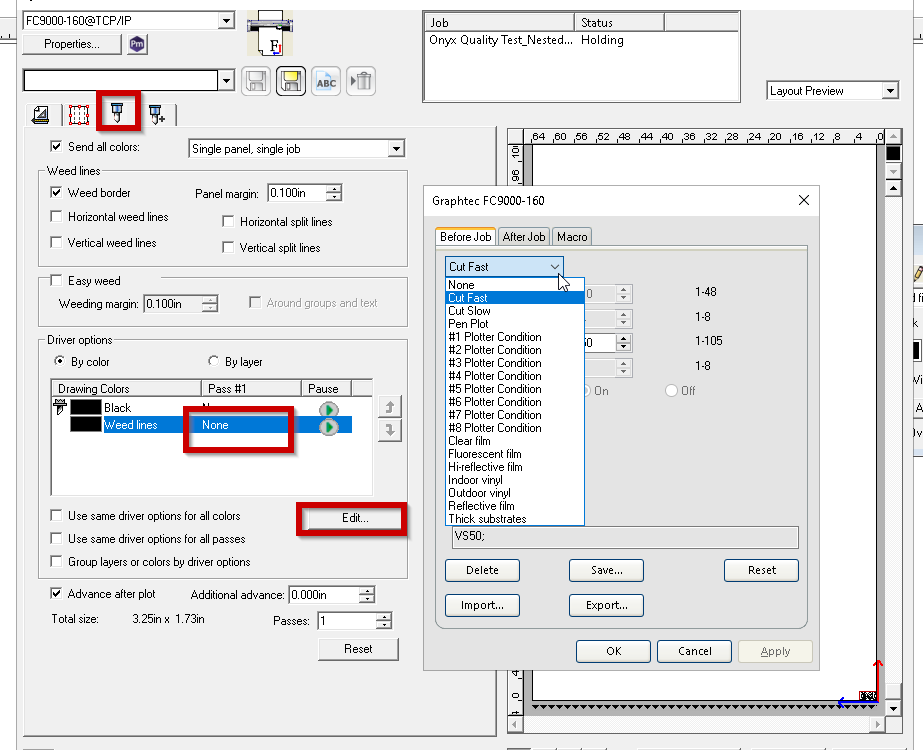Select the Onyx Quality Test_Nested job row
The height and width of the screenshot is (750, 923).
tap(581, 40)
